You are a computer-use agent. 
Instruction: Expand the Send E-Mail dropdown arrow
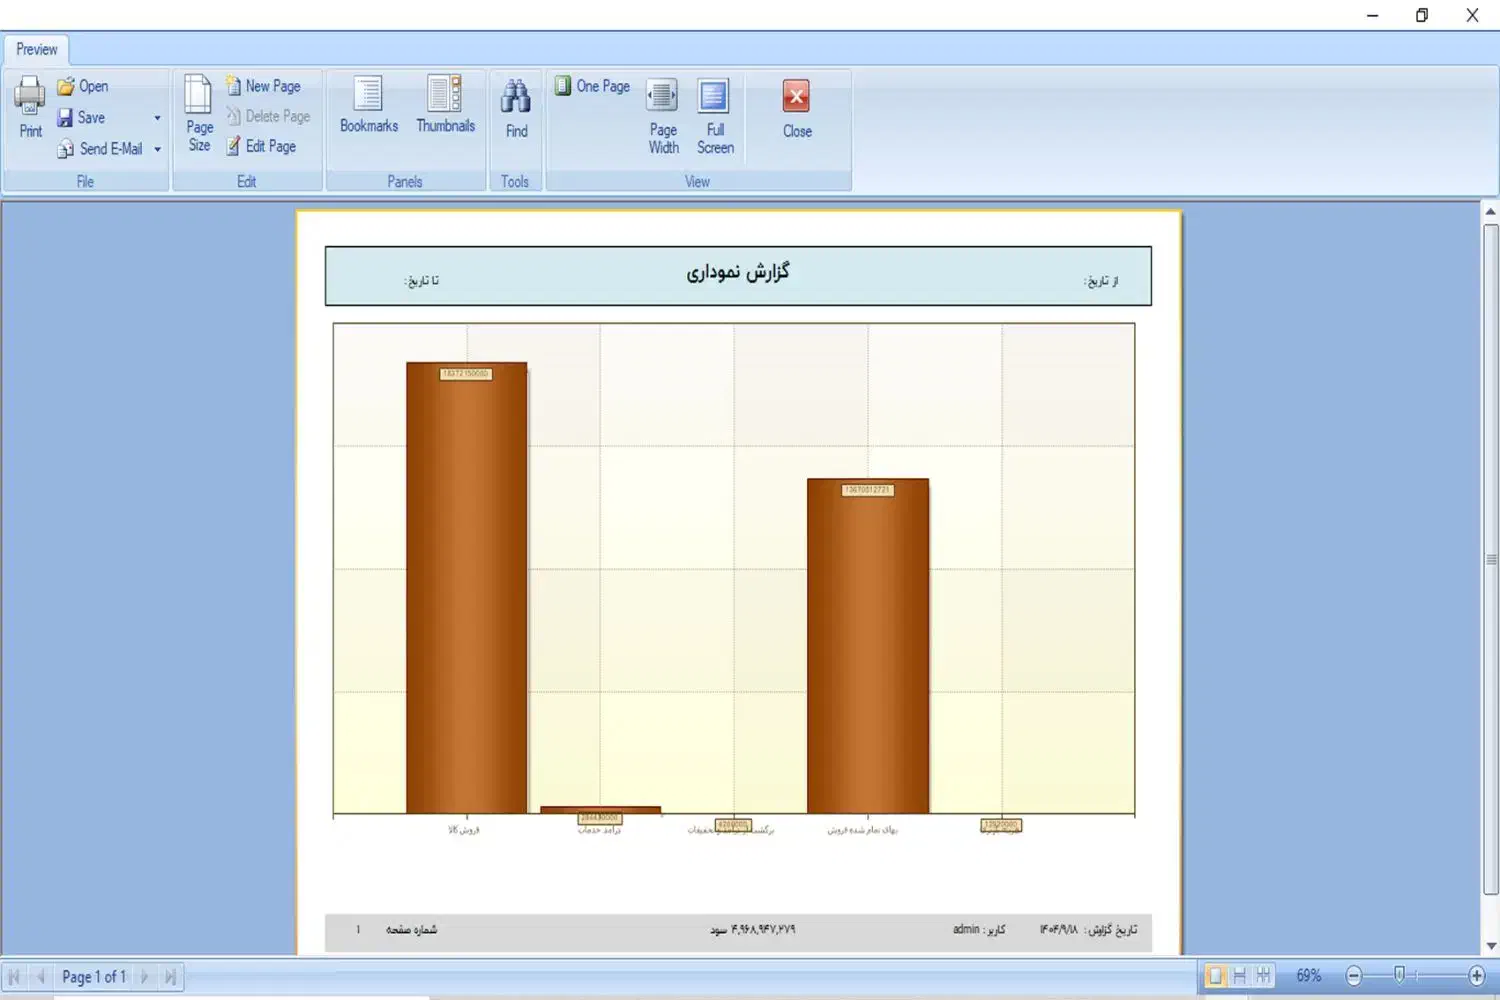point(157,149)
